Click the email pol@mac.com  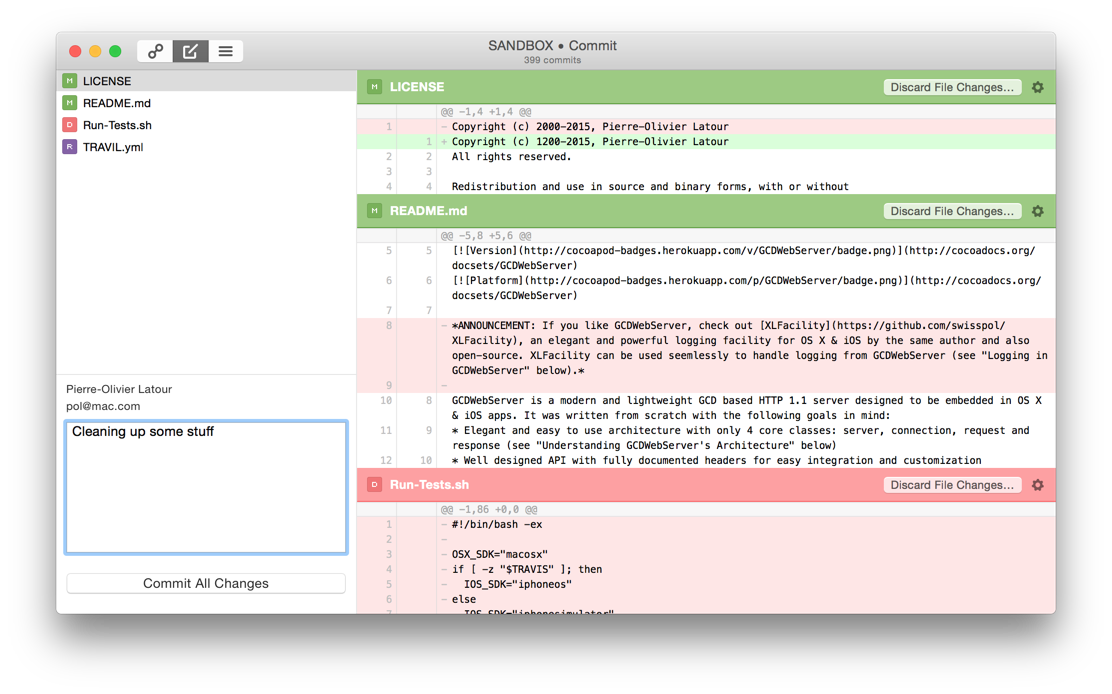point(103,406)
